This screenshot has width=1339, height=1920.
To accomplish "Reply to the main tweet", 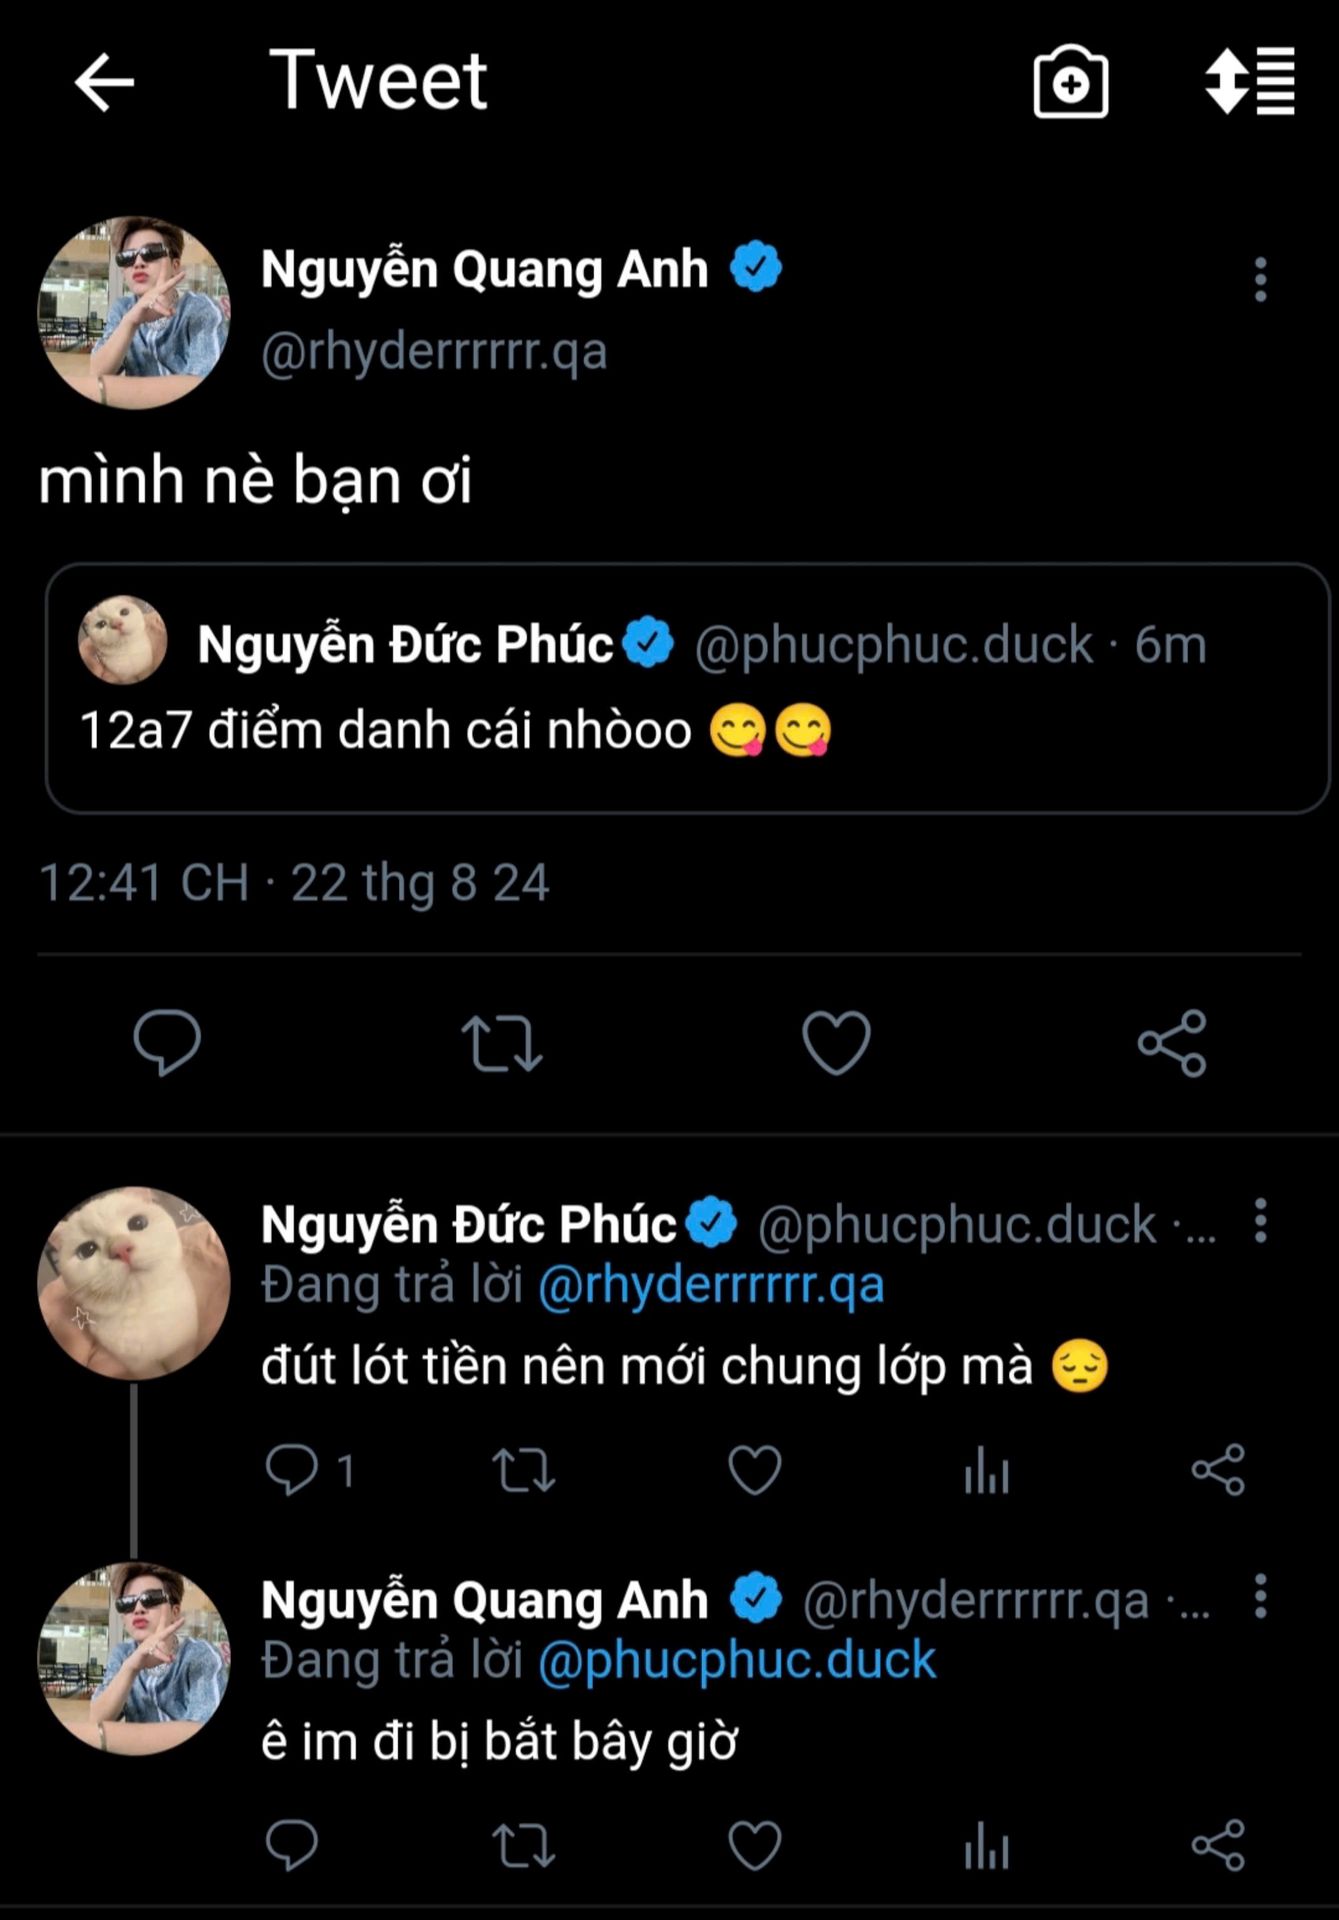I will 167,1043.
